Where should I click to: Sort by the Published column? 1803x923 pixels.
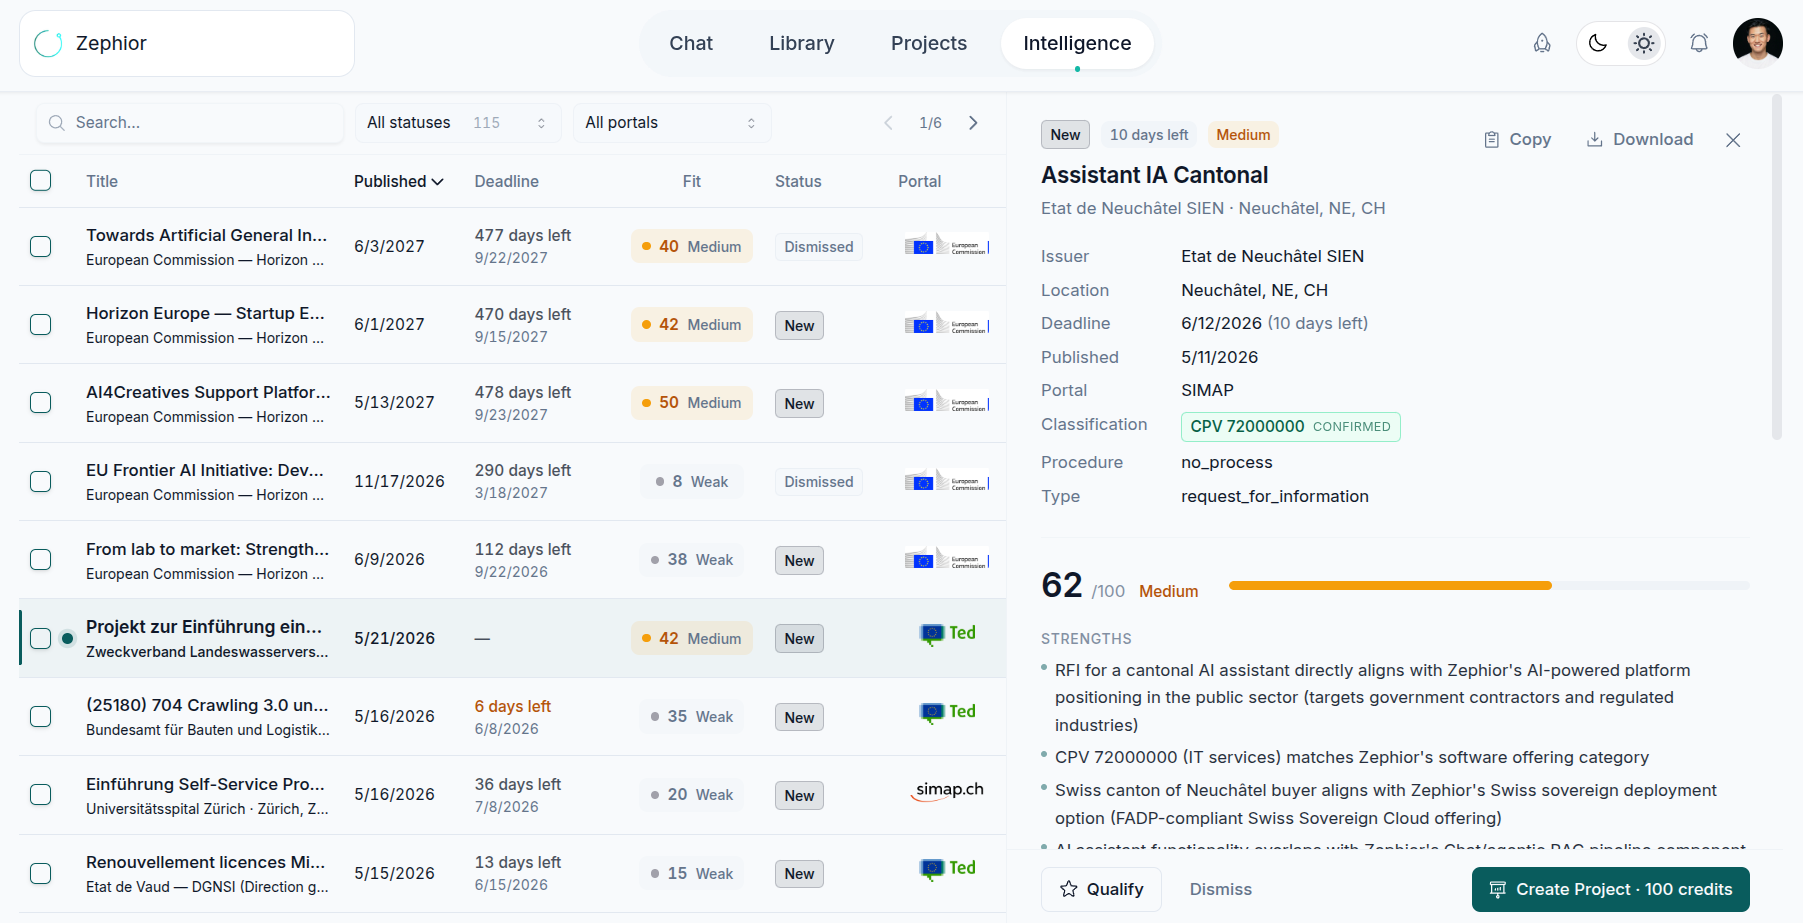click(398, 181)
